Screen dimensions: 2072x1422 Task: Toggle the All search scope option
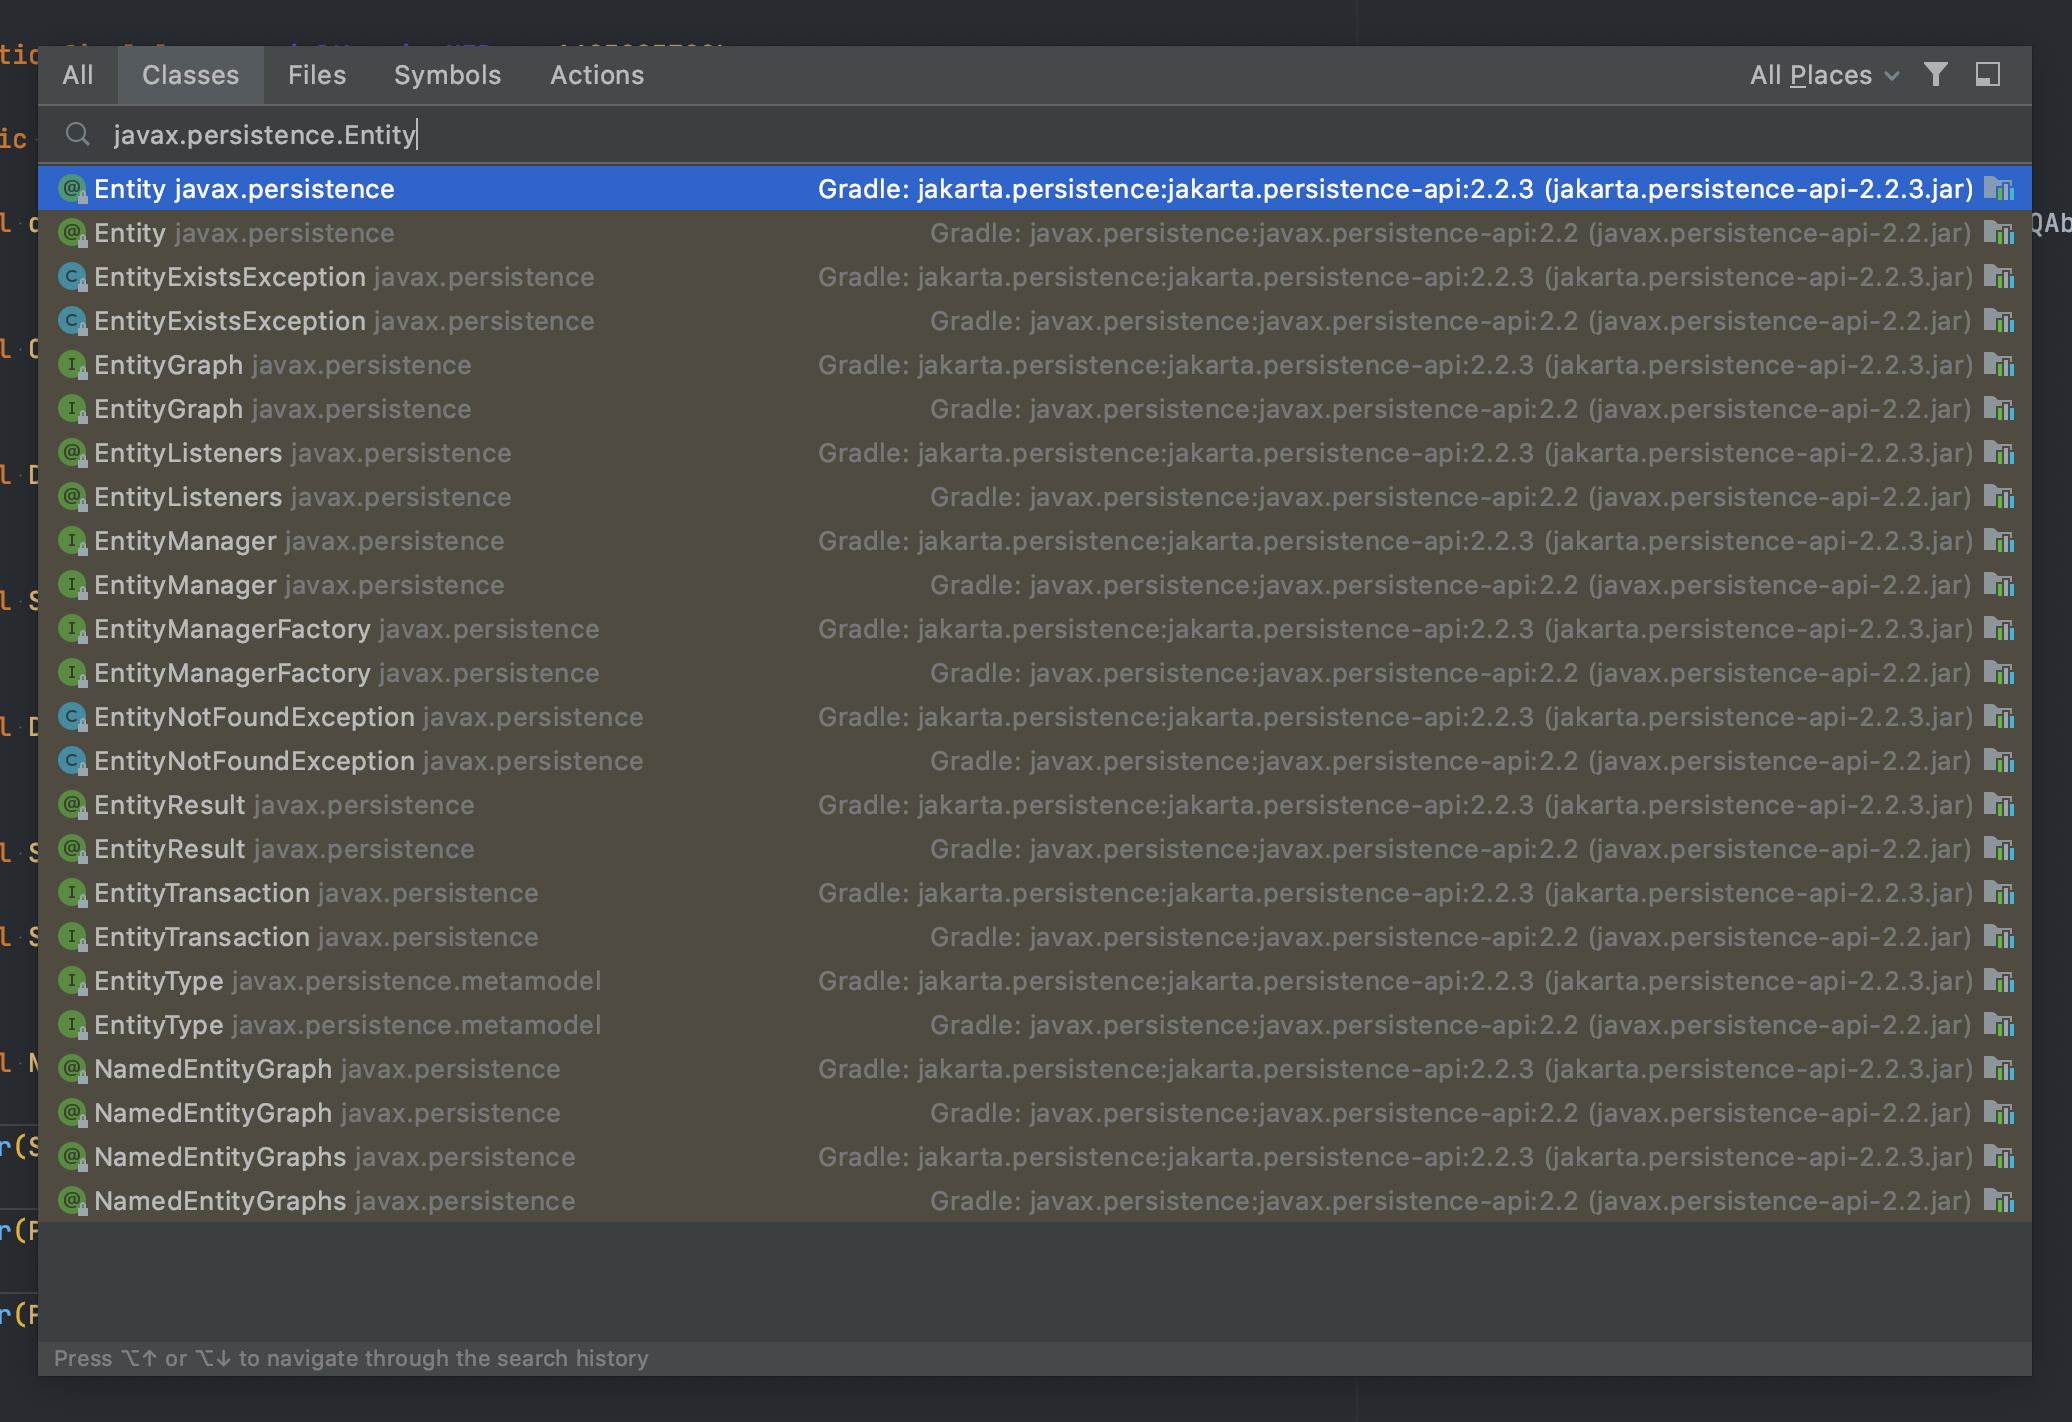point(76,74)
